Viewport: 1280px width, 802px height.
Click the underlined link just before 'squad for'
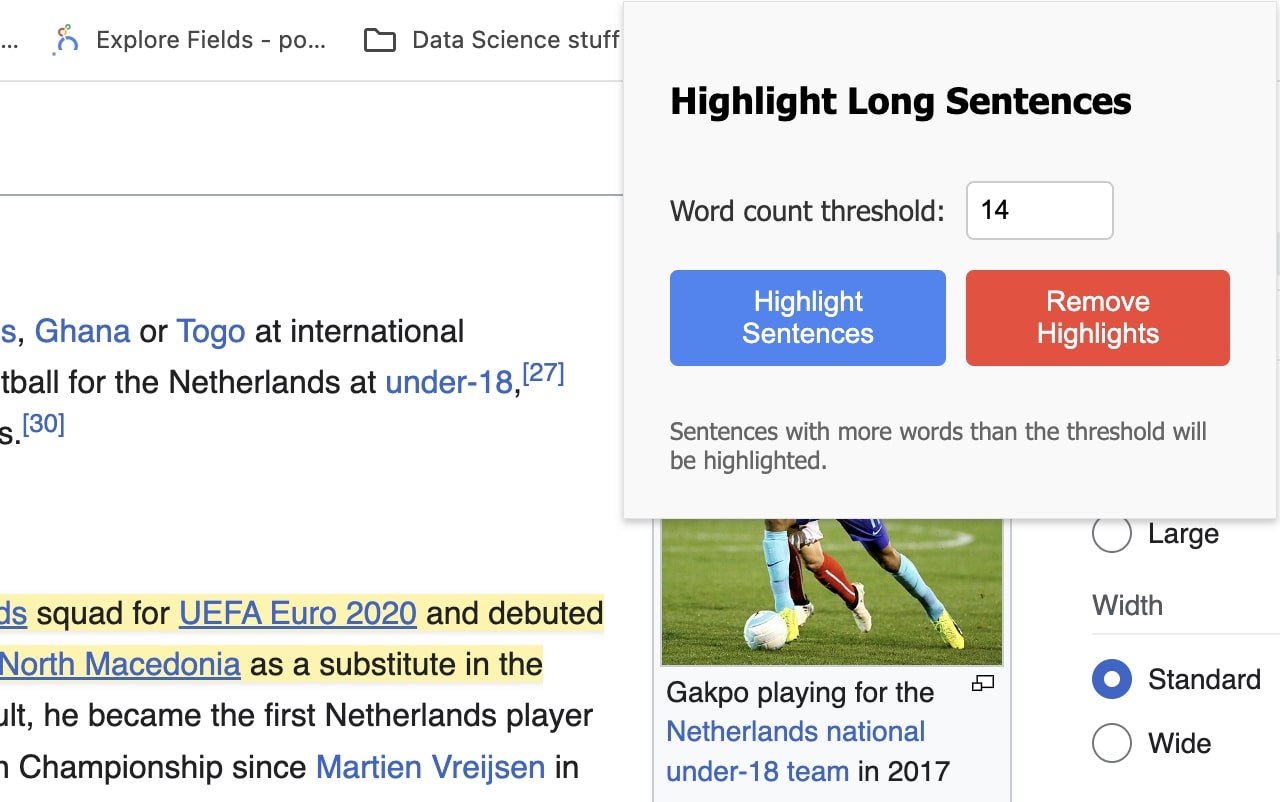pyautogui.click(x=13, y=613)
